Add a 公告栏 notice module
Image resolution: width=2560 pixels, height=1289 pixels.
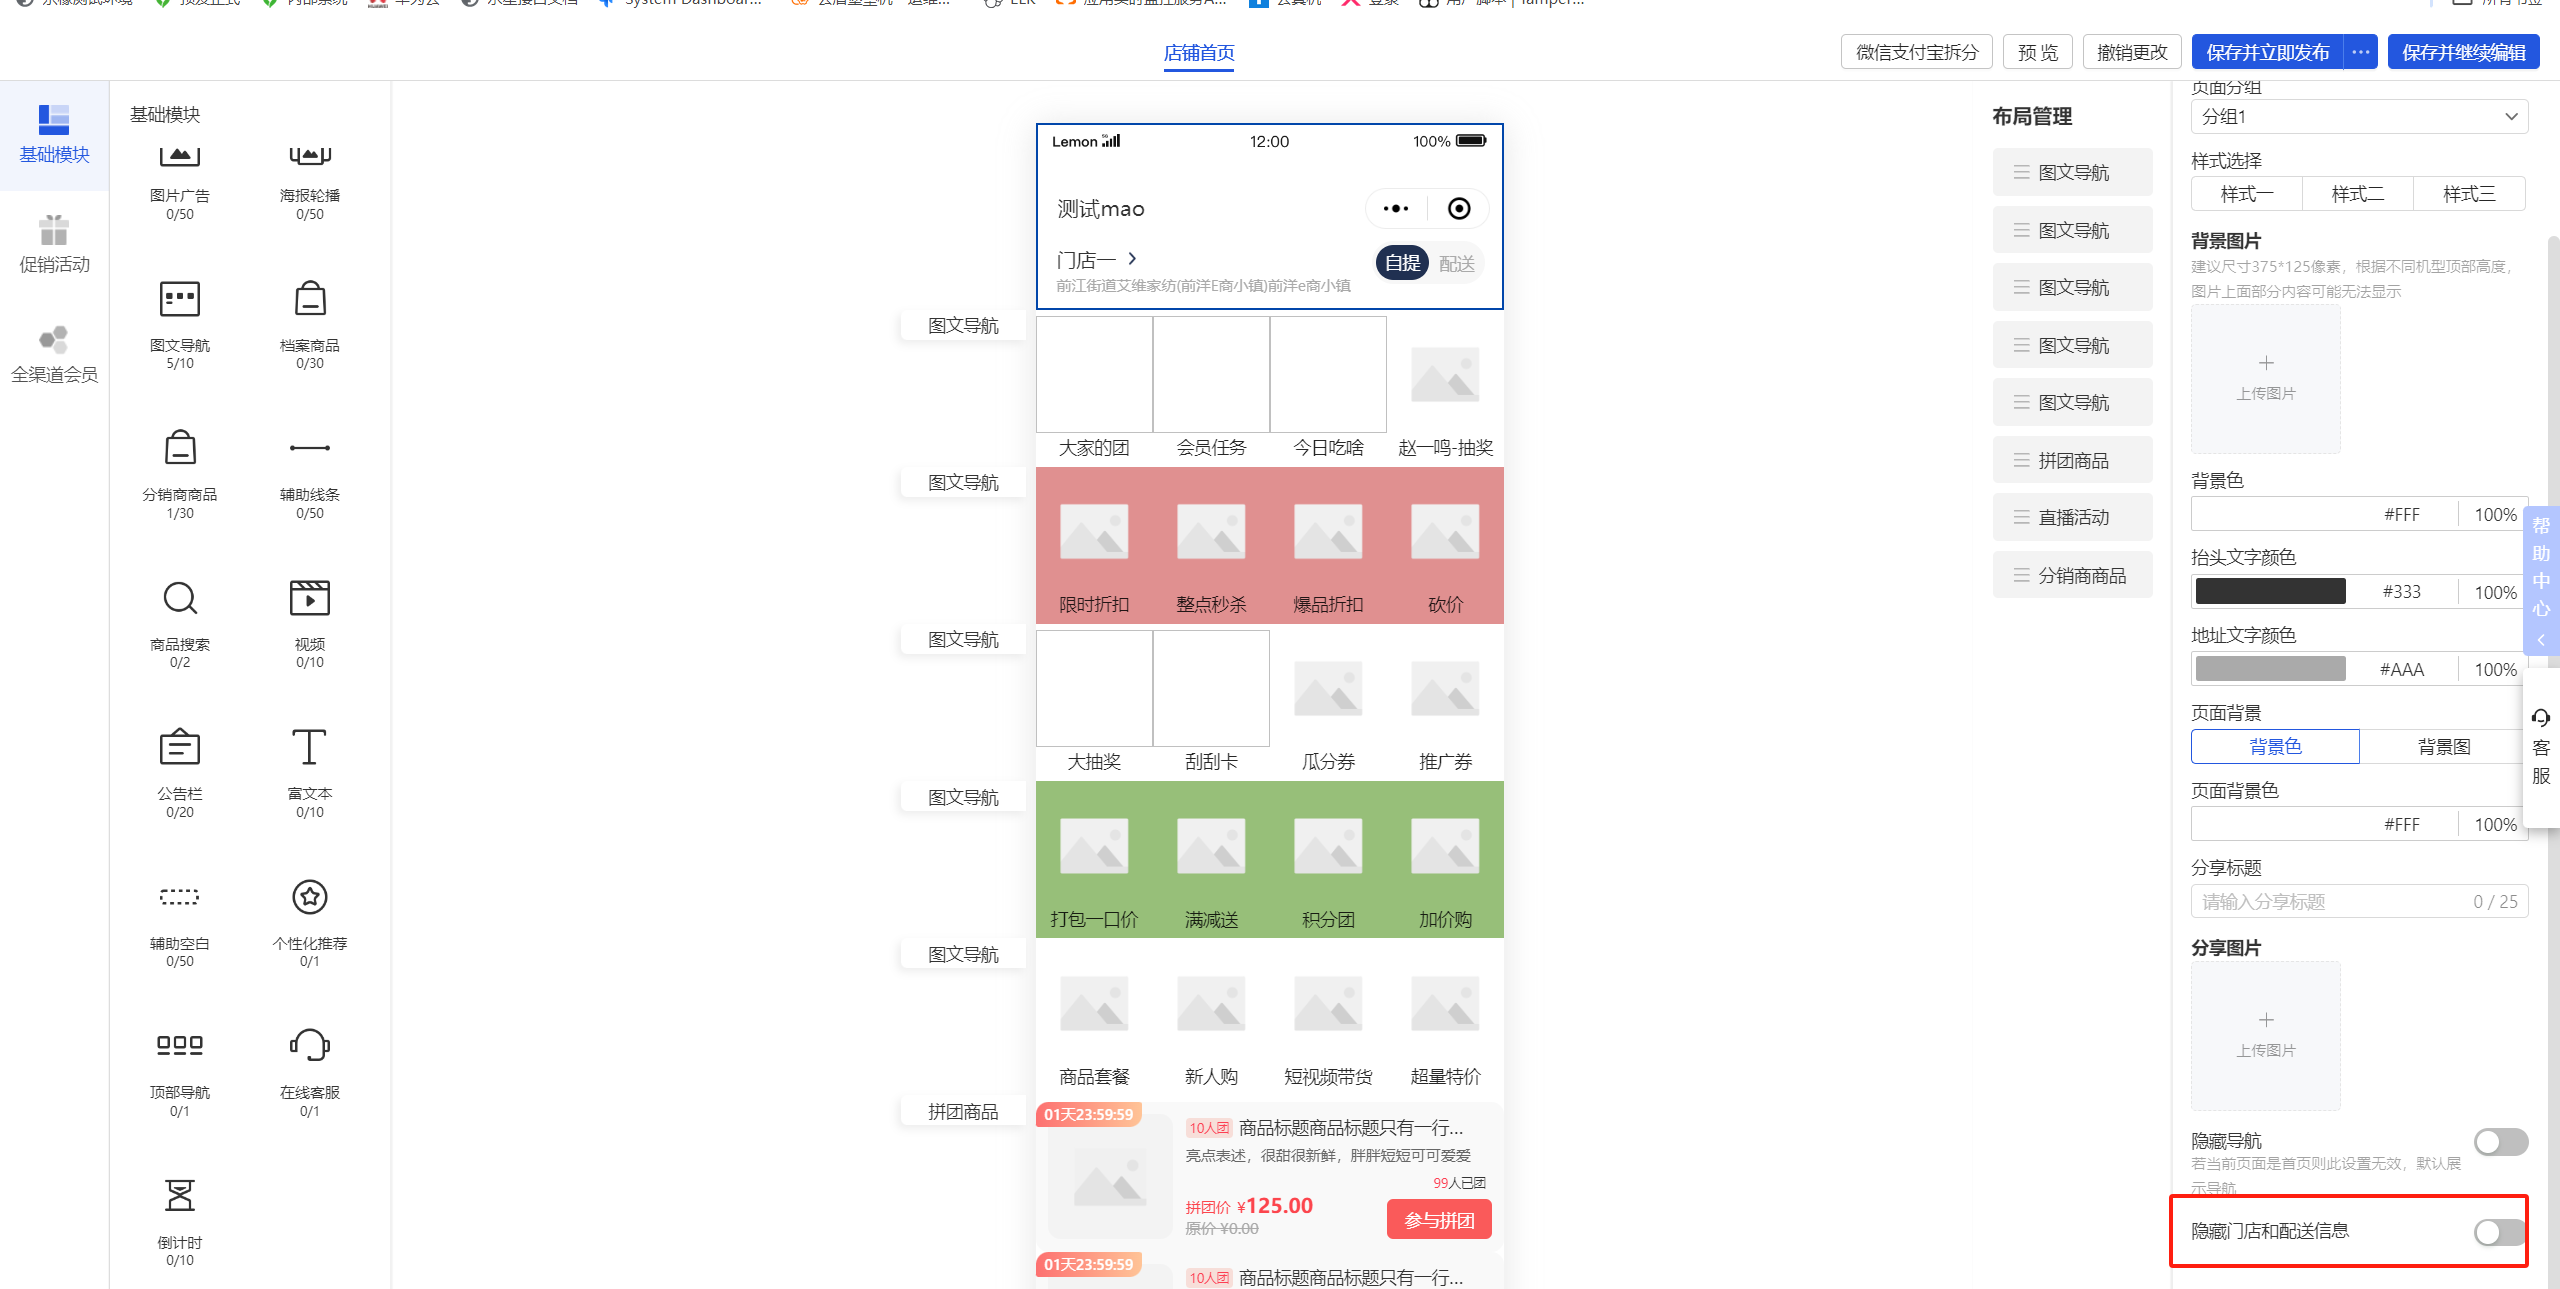coord(180,771)
